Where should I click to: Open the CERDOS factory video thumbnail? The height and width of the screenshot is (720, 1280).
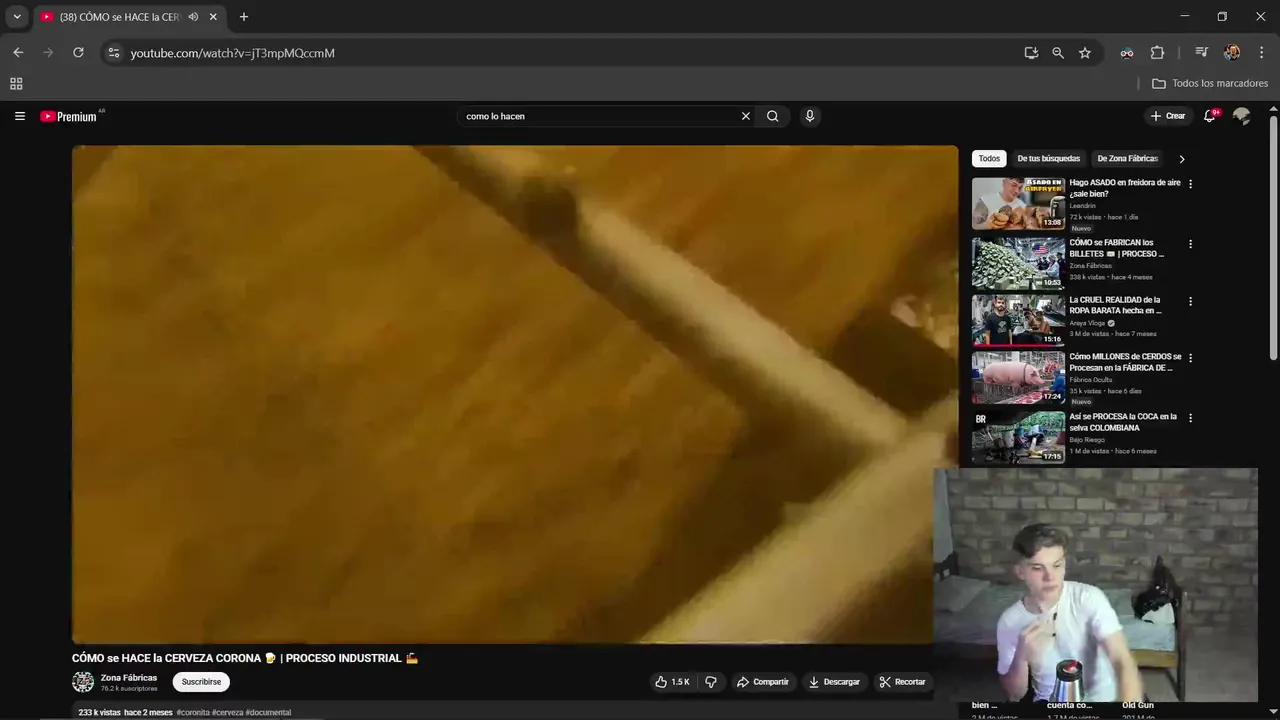pos(1018,377)
